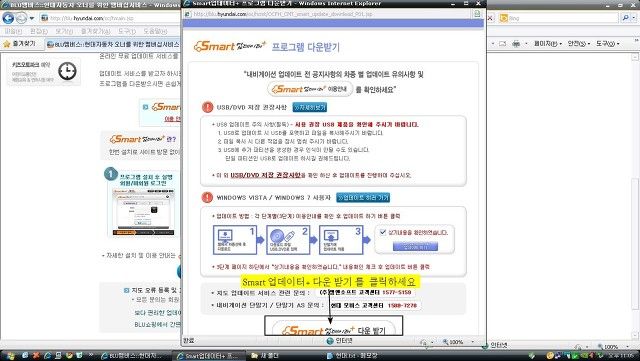Open the 편집 menu in the main browser

[x=38, y=31]
